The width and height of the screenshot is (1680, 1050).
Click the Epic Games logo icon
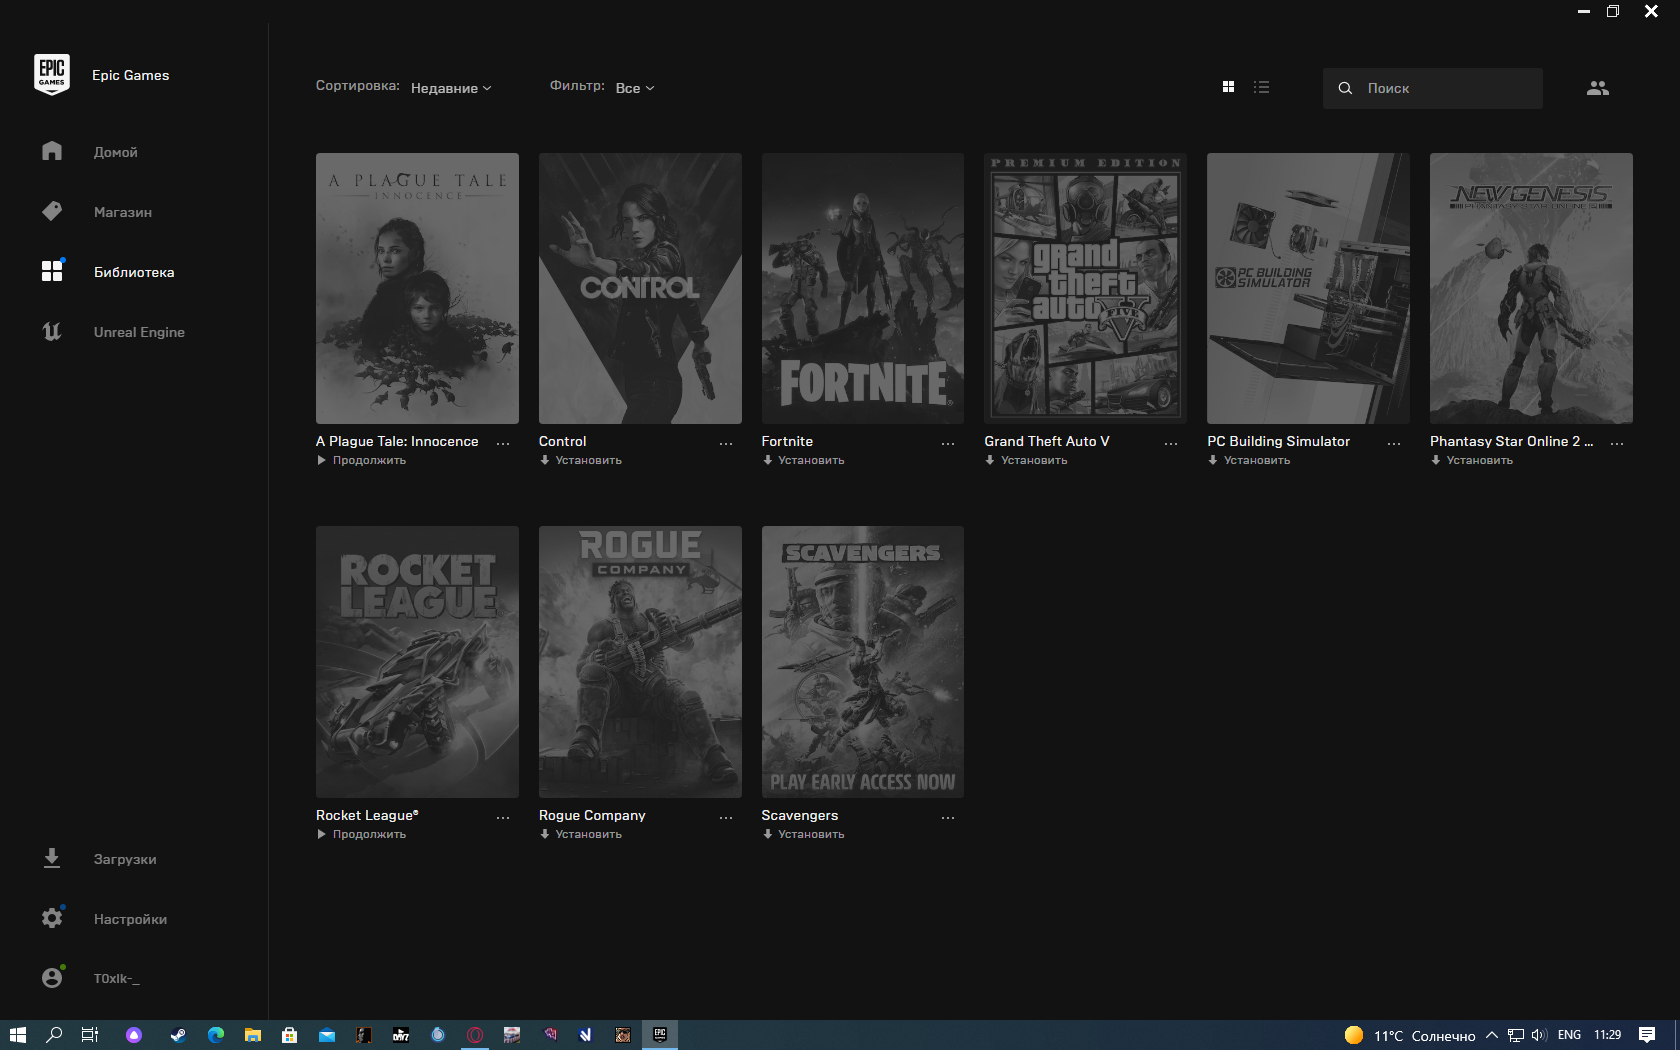click(x=52, y=75)
